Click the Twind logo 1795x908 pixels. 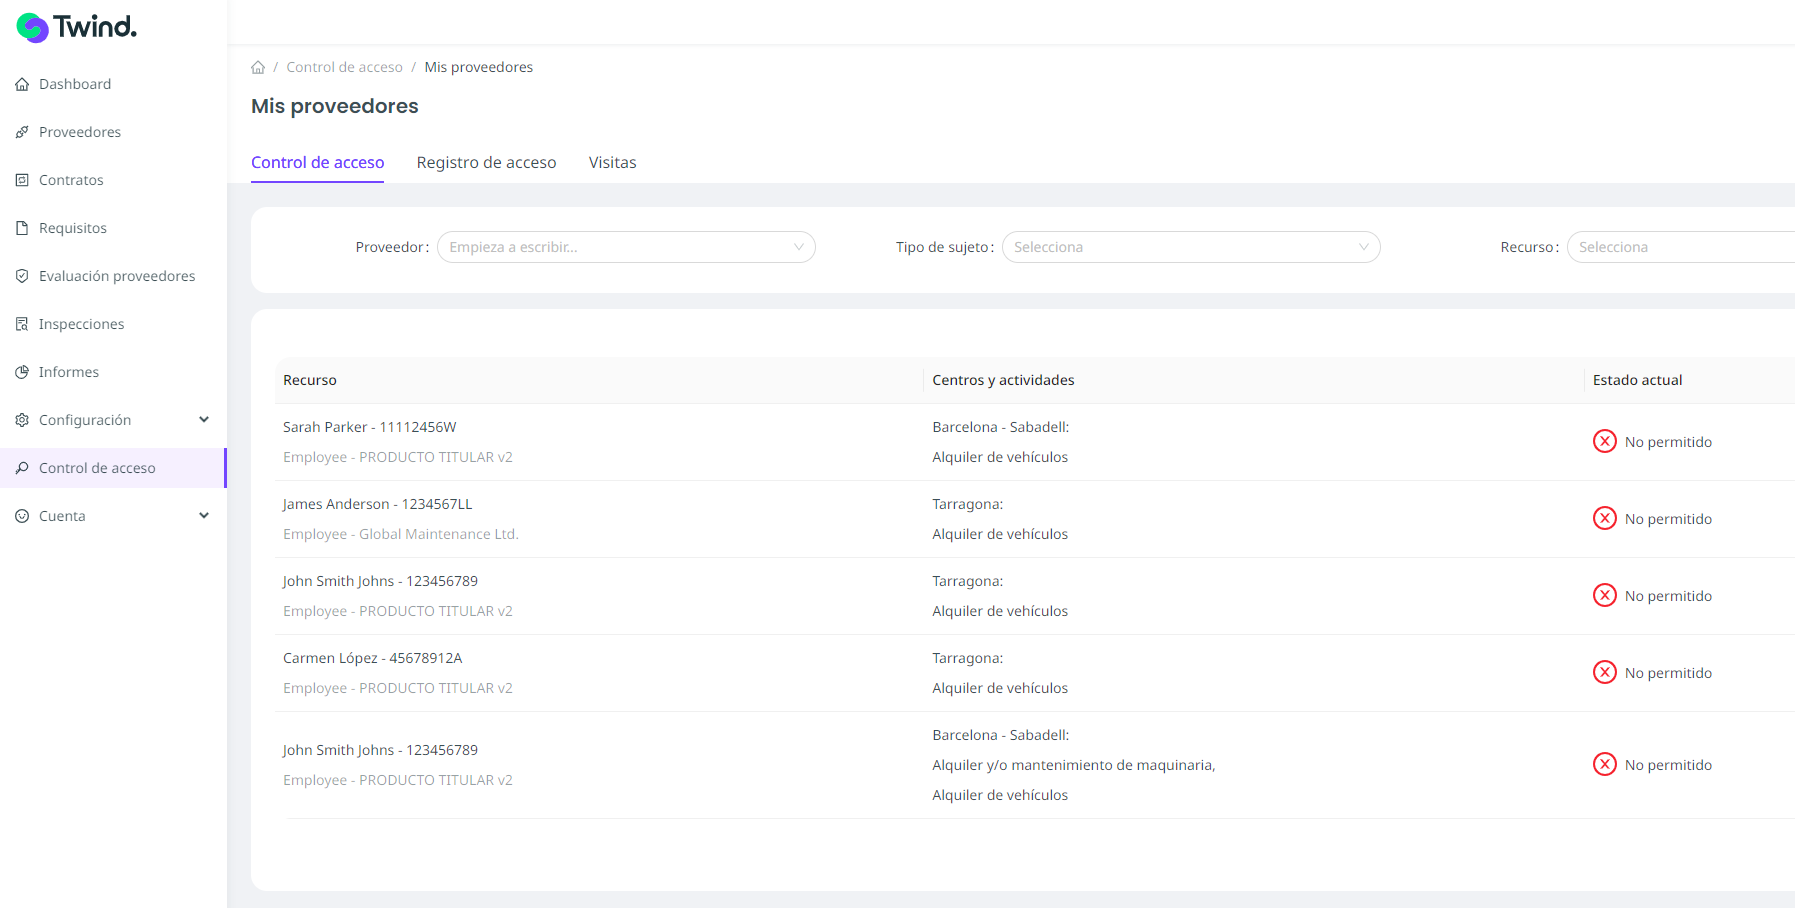click(75, 27)
